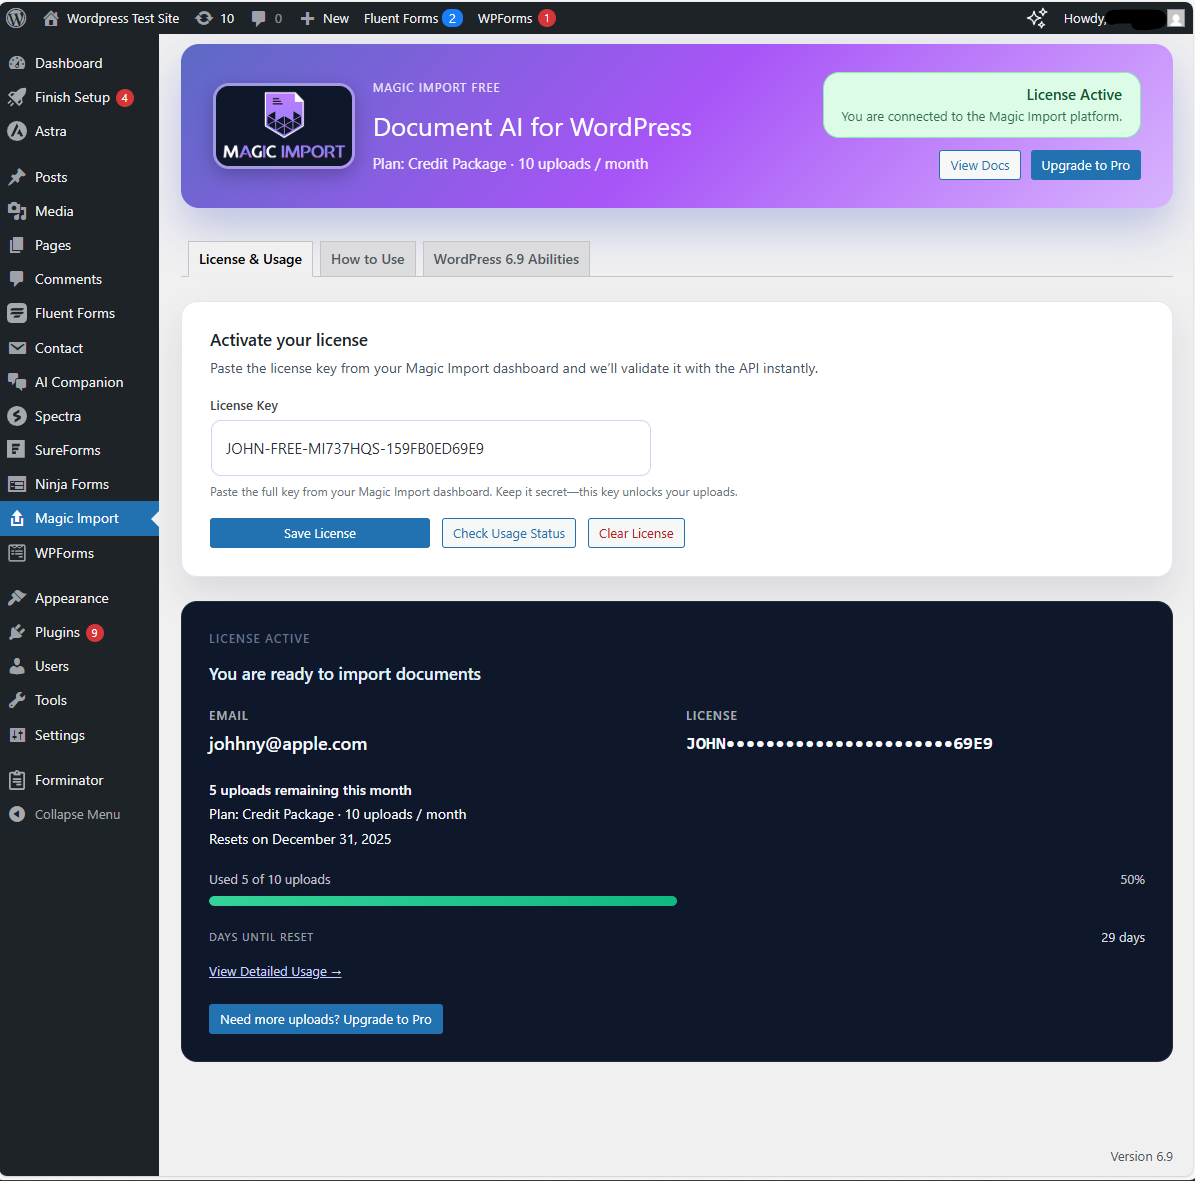
Task: Click '5 uploads remaining this month' text
Action: [x=310, y=790]
